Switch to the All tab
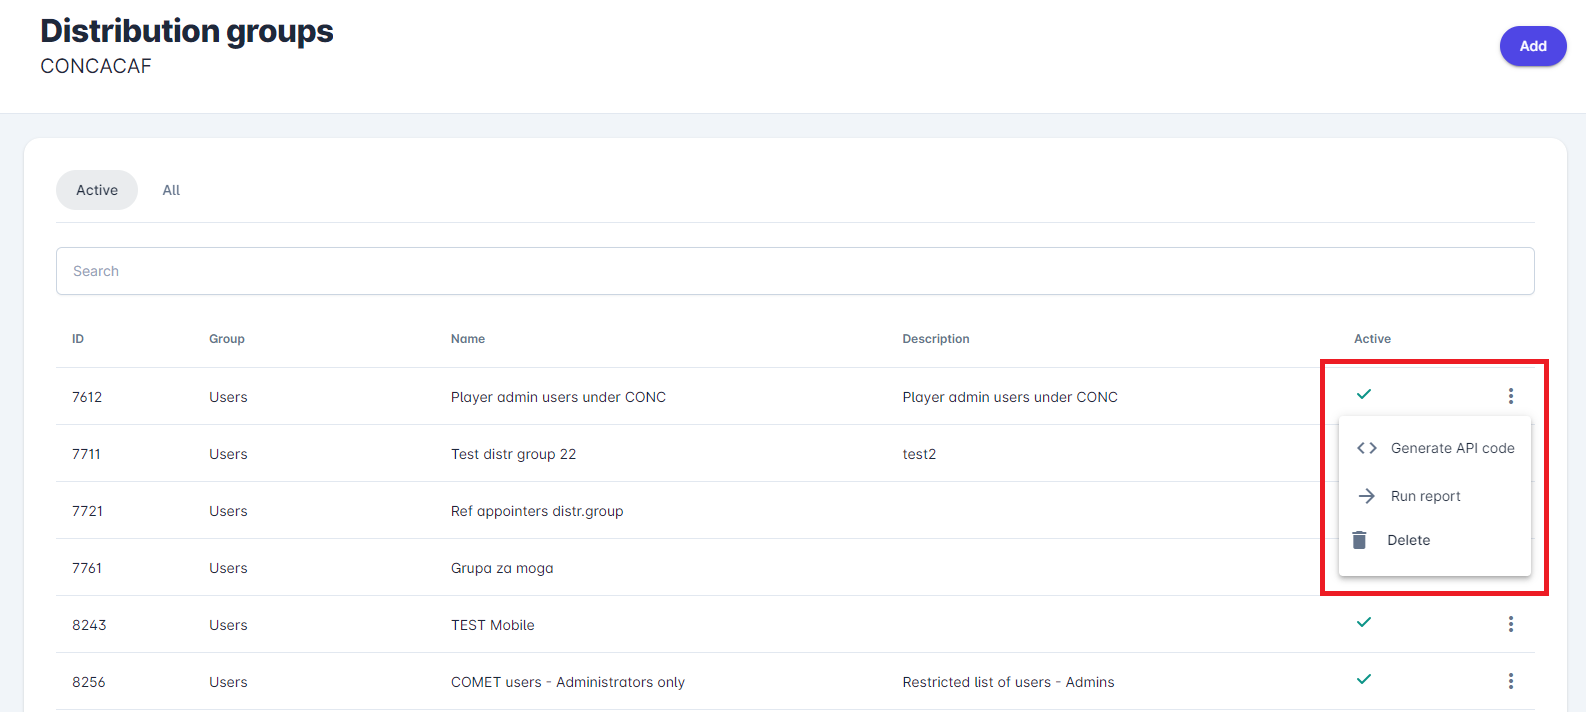This screenshot has height=712, width=1586. click(171, 190)
